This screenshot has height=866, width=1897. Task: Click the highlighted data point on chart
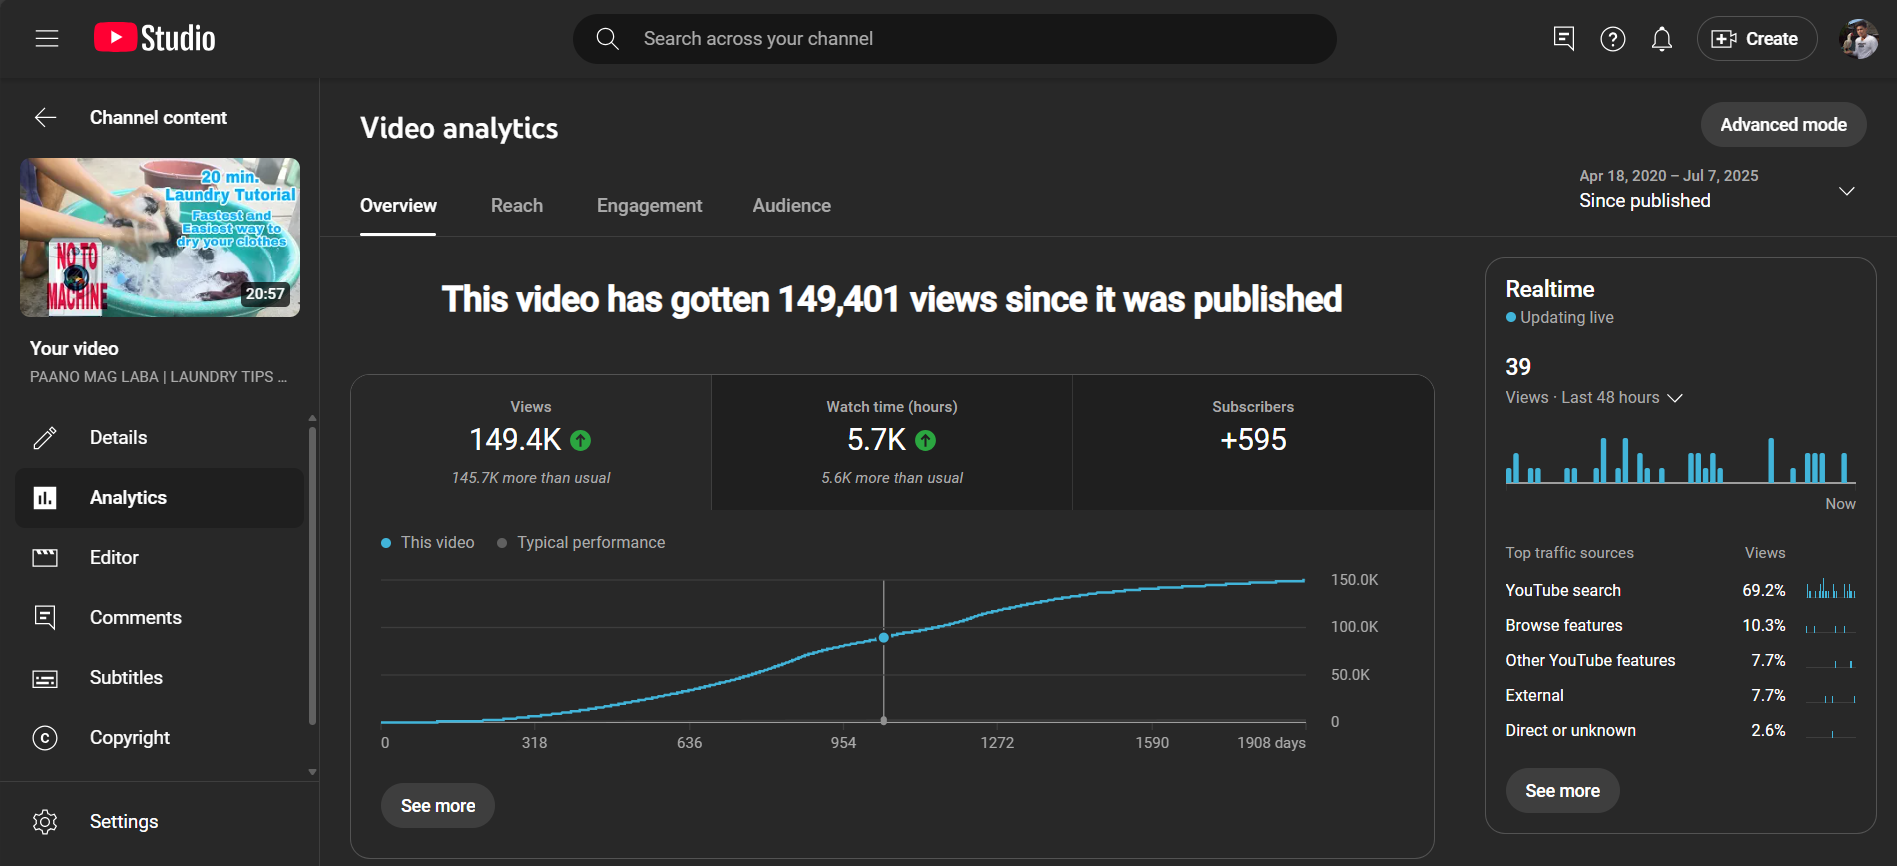pos(884,637)
